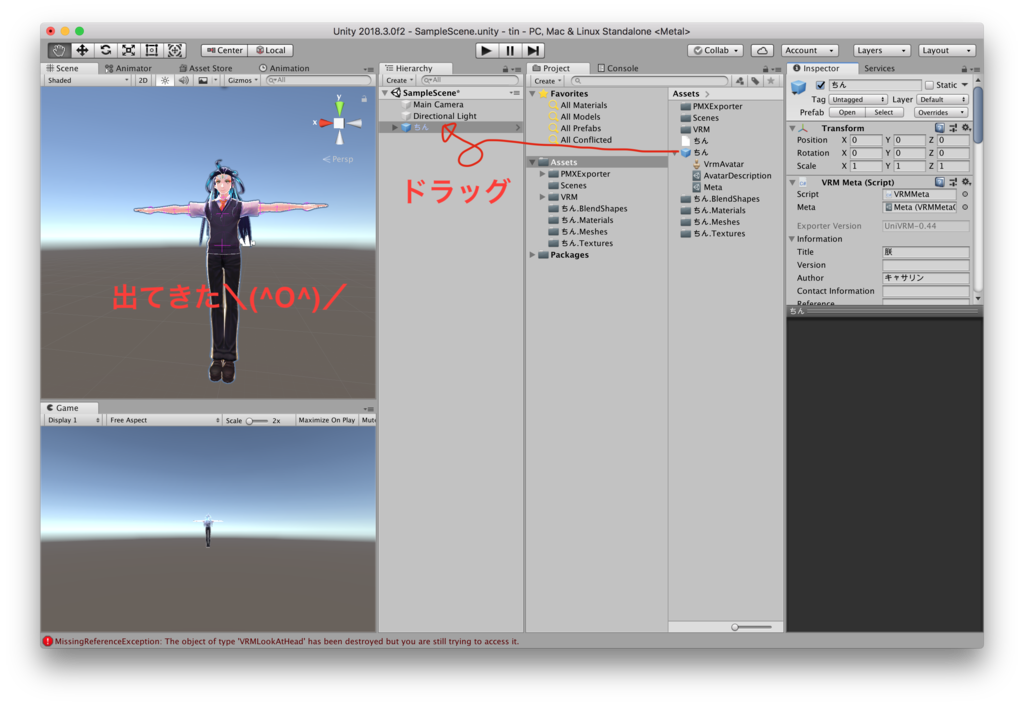Click the Project Create button
The height and width of the screenshot is (706, 1024).
coord(547,81)
